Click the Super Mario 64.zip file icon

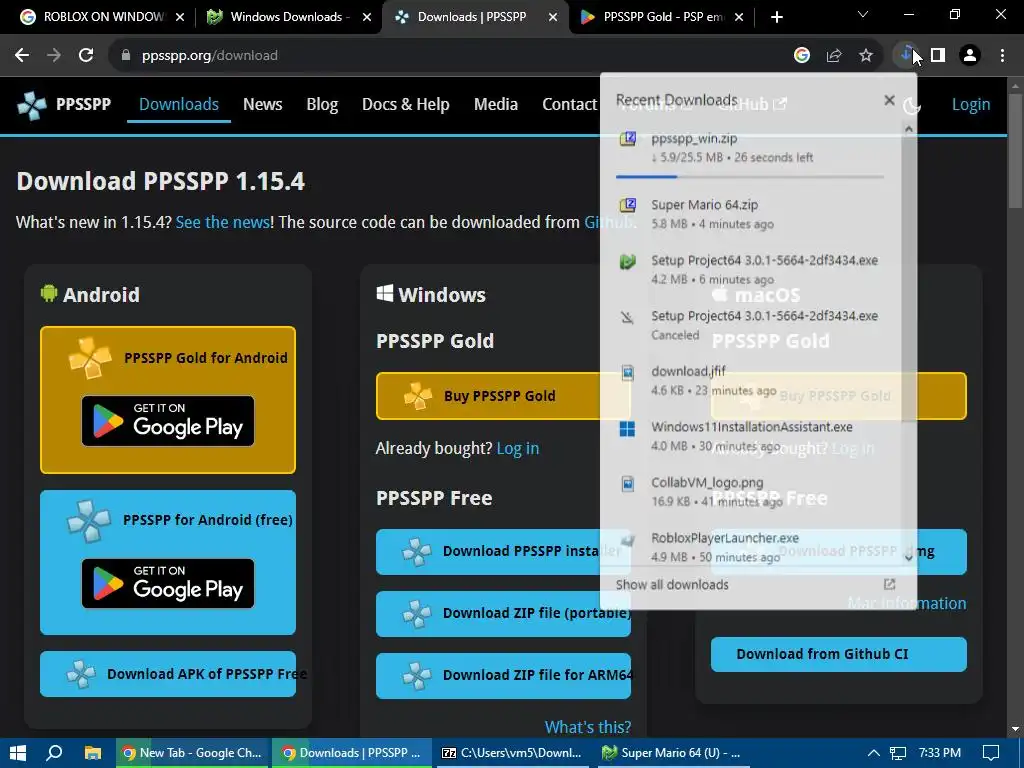[628, 205]
